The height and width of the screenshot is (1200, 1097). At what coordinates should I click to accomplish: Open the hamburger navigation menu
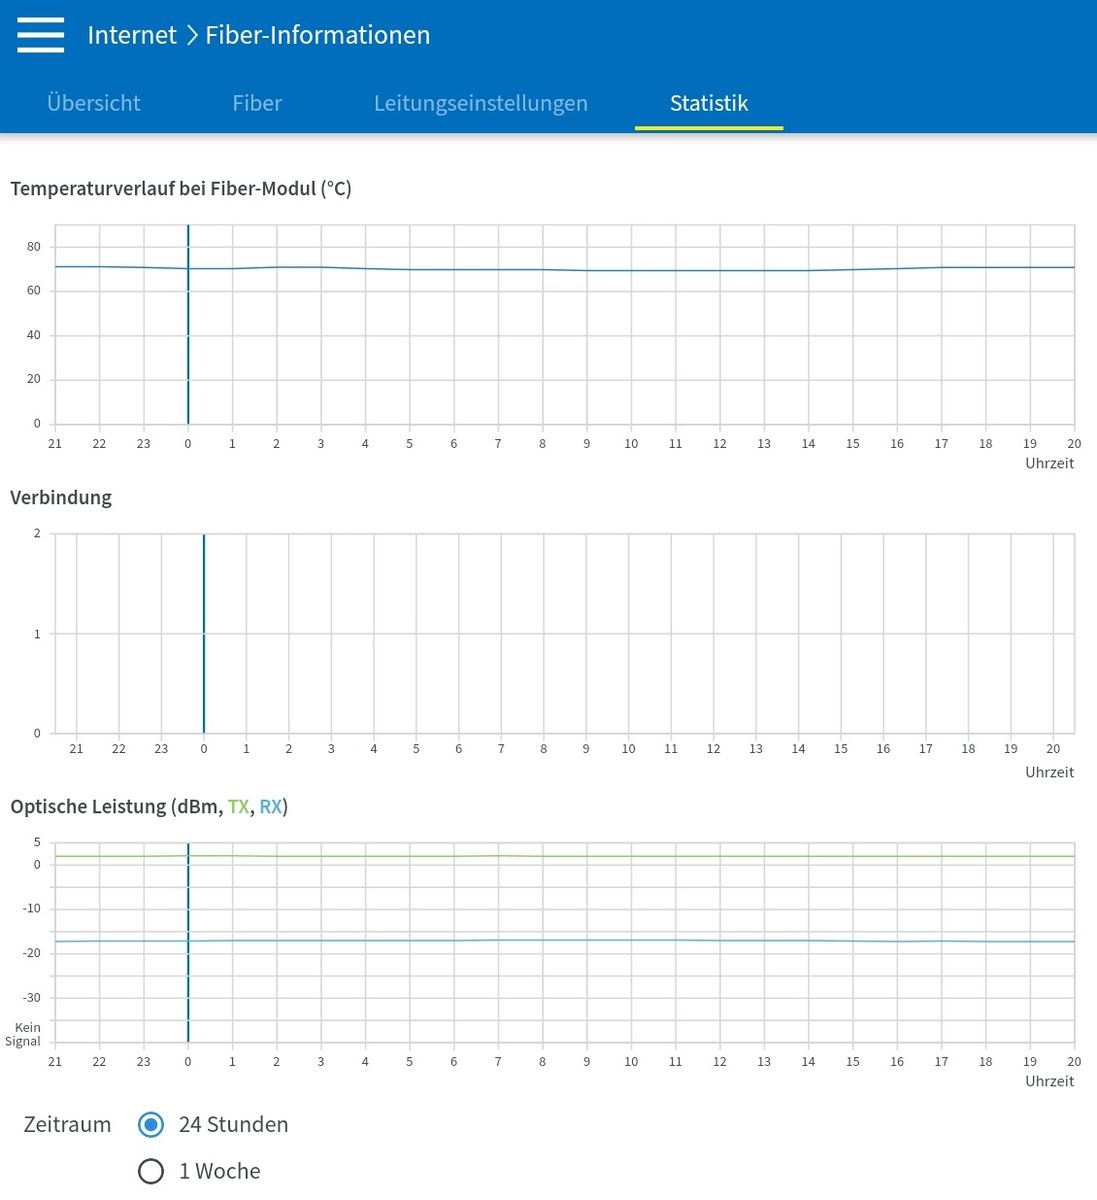click(x=41, y=35)
